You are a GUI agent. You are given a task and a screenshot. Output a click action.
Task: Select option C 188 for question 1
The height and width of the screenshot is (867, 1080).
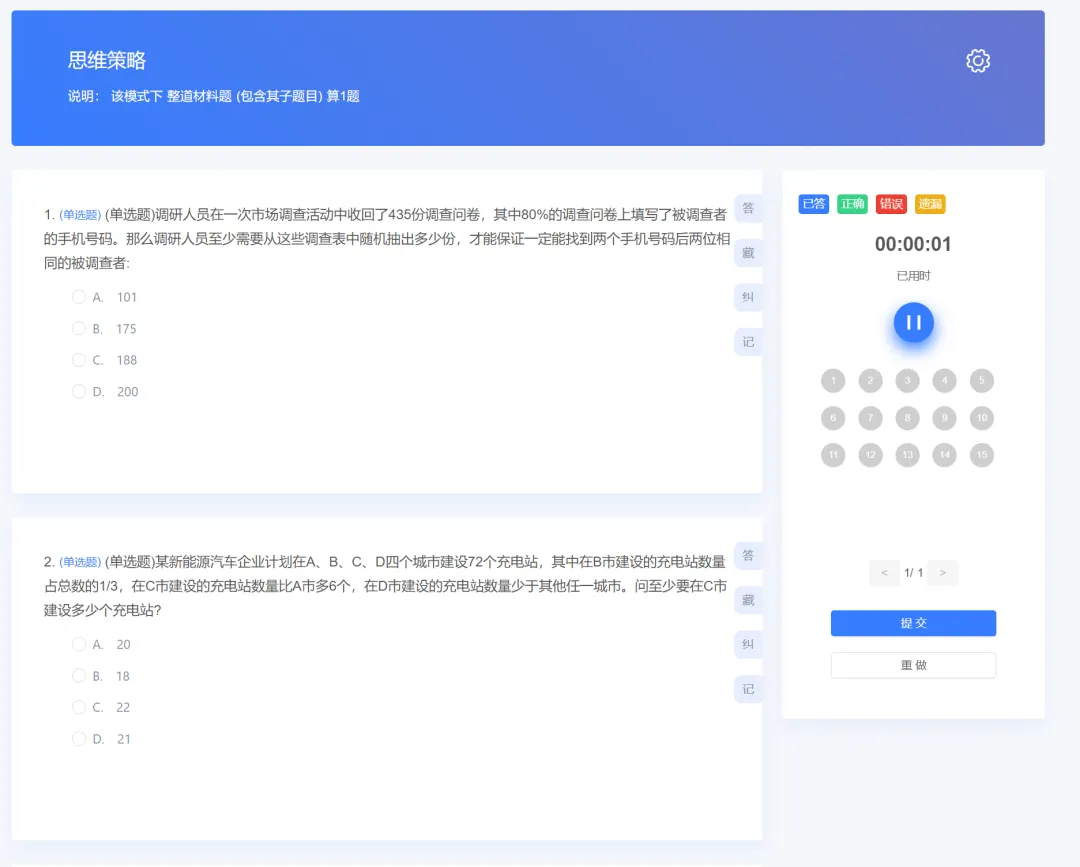tap(79, 359)
